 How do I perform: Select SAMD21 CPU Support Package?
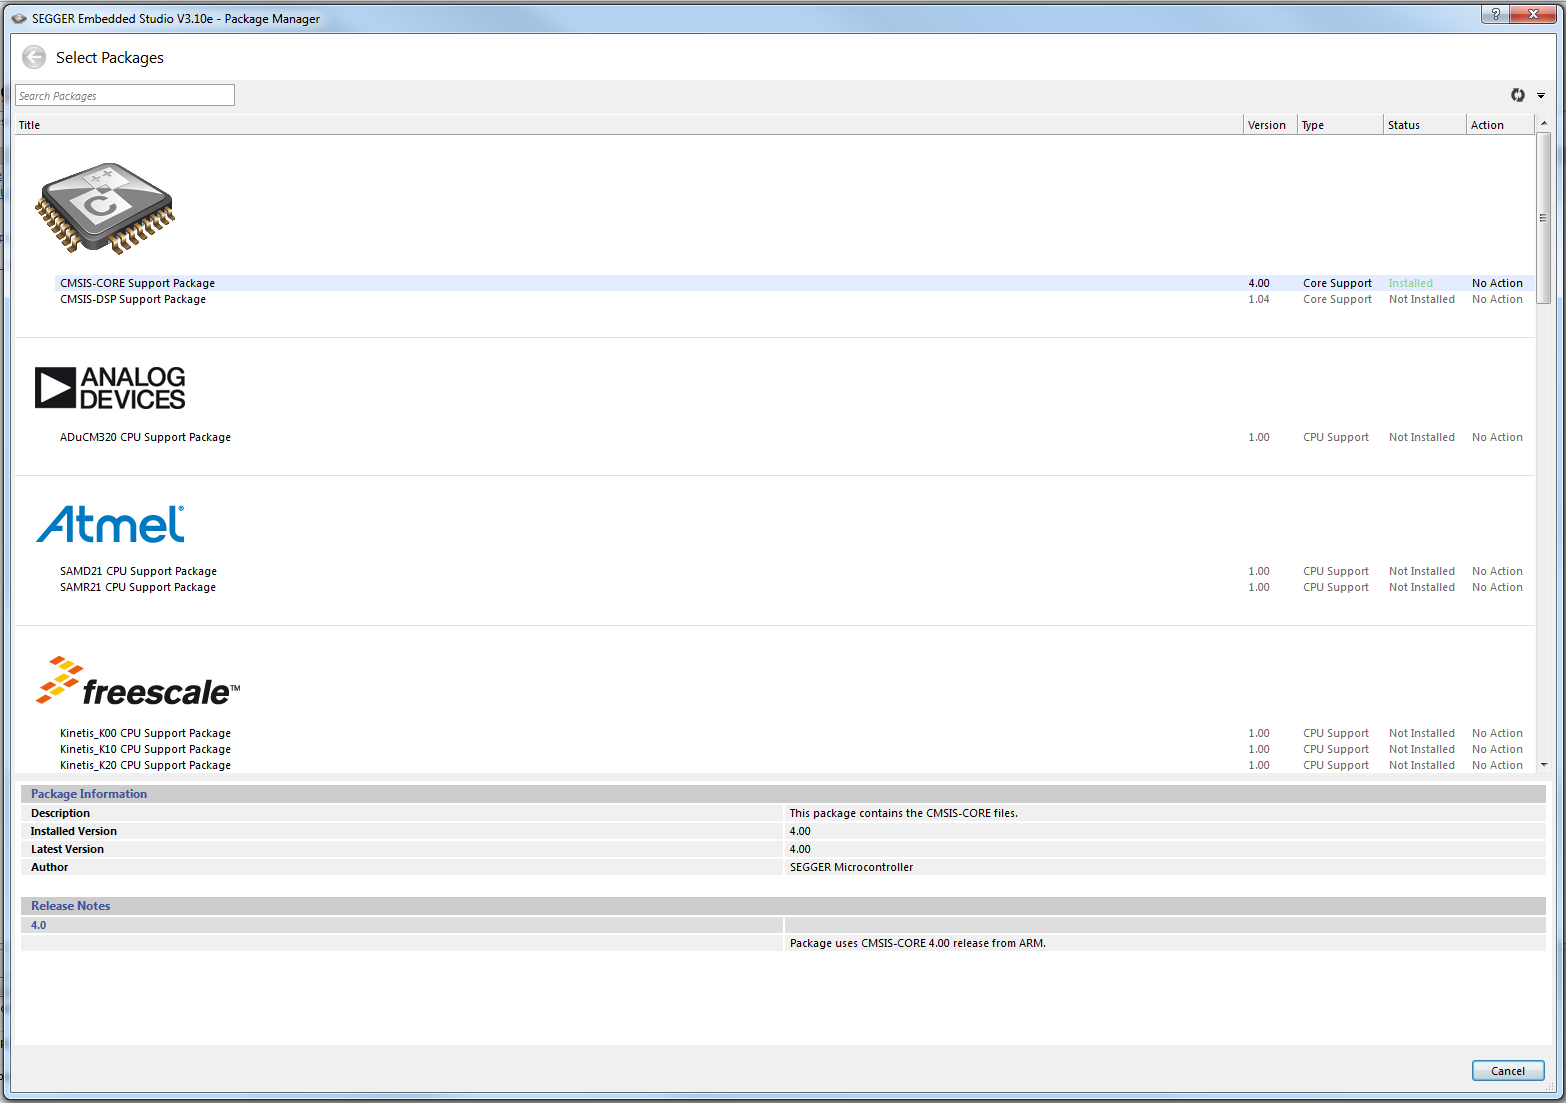pos(794,571)
